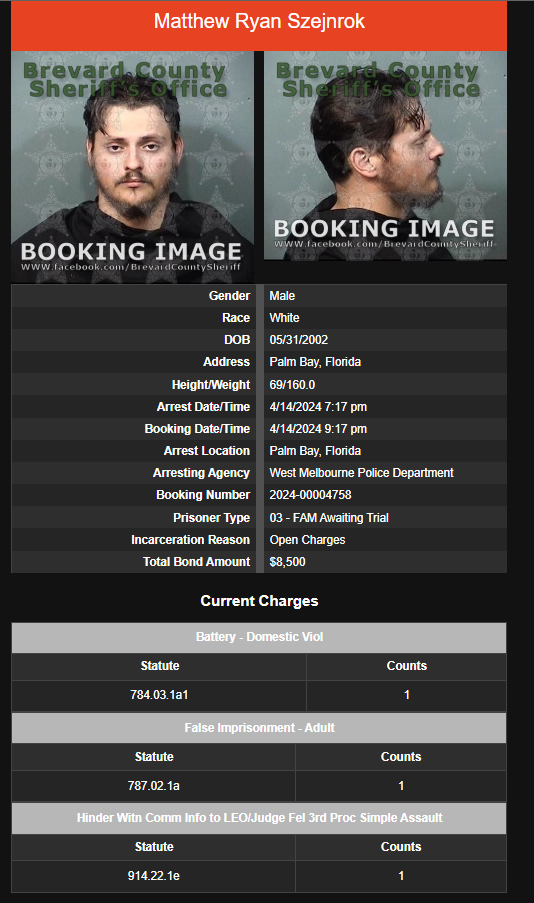
Task: Select the 'Incarceration Reason' label
Action: (190, 540)
